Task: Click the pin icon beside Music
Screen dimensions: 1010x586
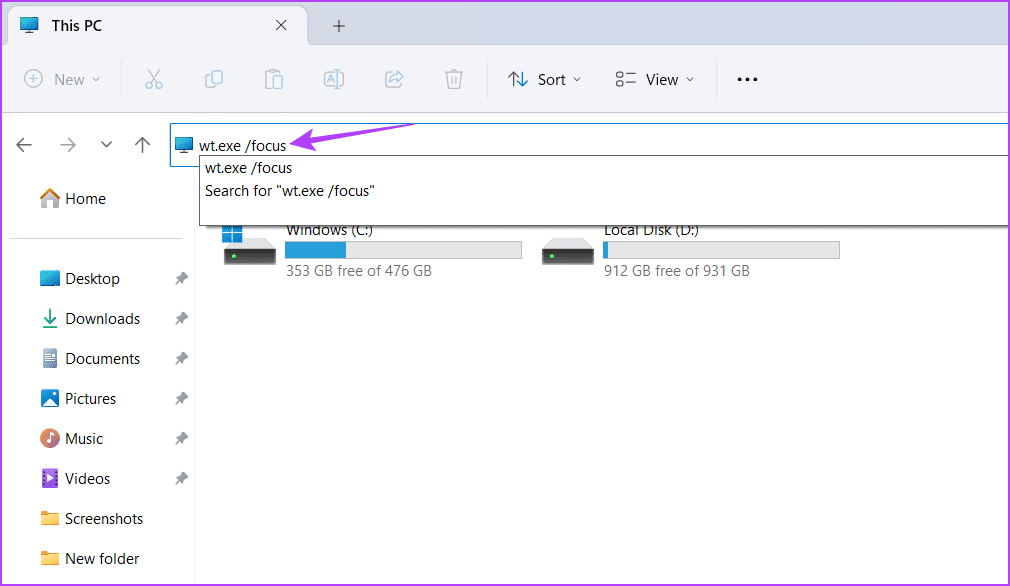Action: click(x=182, y=439)
